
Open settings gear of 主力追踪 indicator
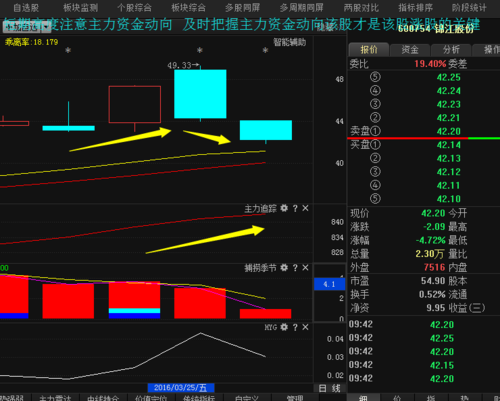click(284, 208)
